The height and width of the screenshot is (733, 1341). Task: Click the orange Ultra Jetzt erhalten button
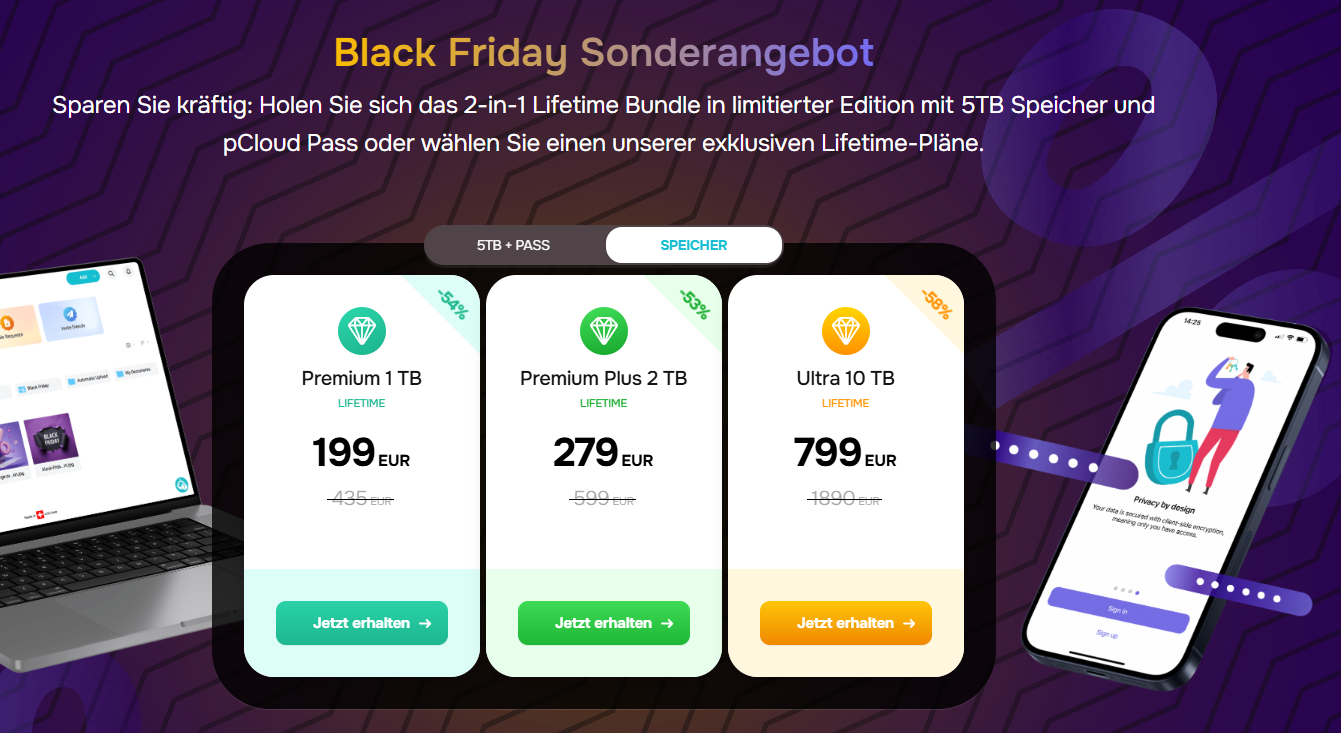tap(846, 623)
